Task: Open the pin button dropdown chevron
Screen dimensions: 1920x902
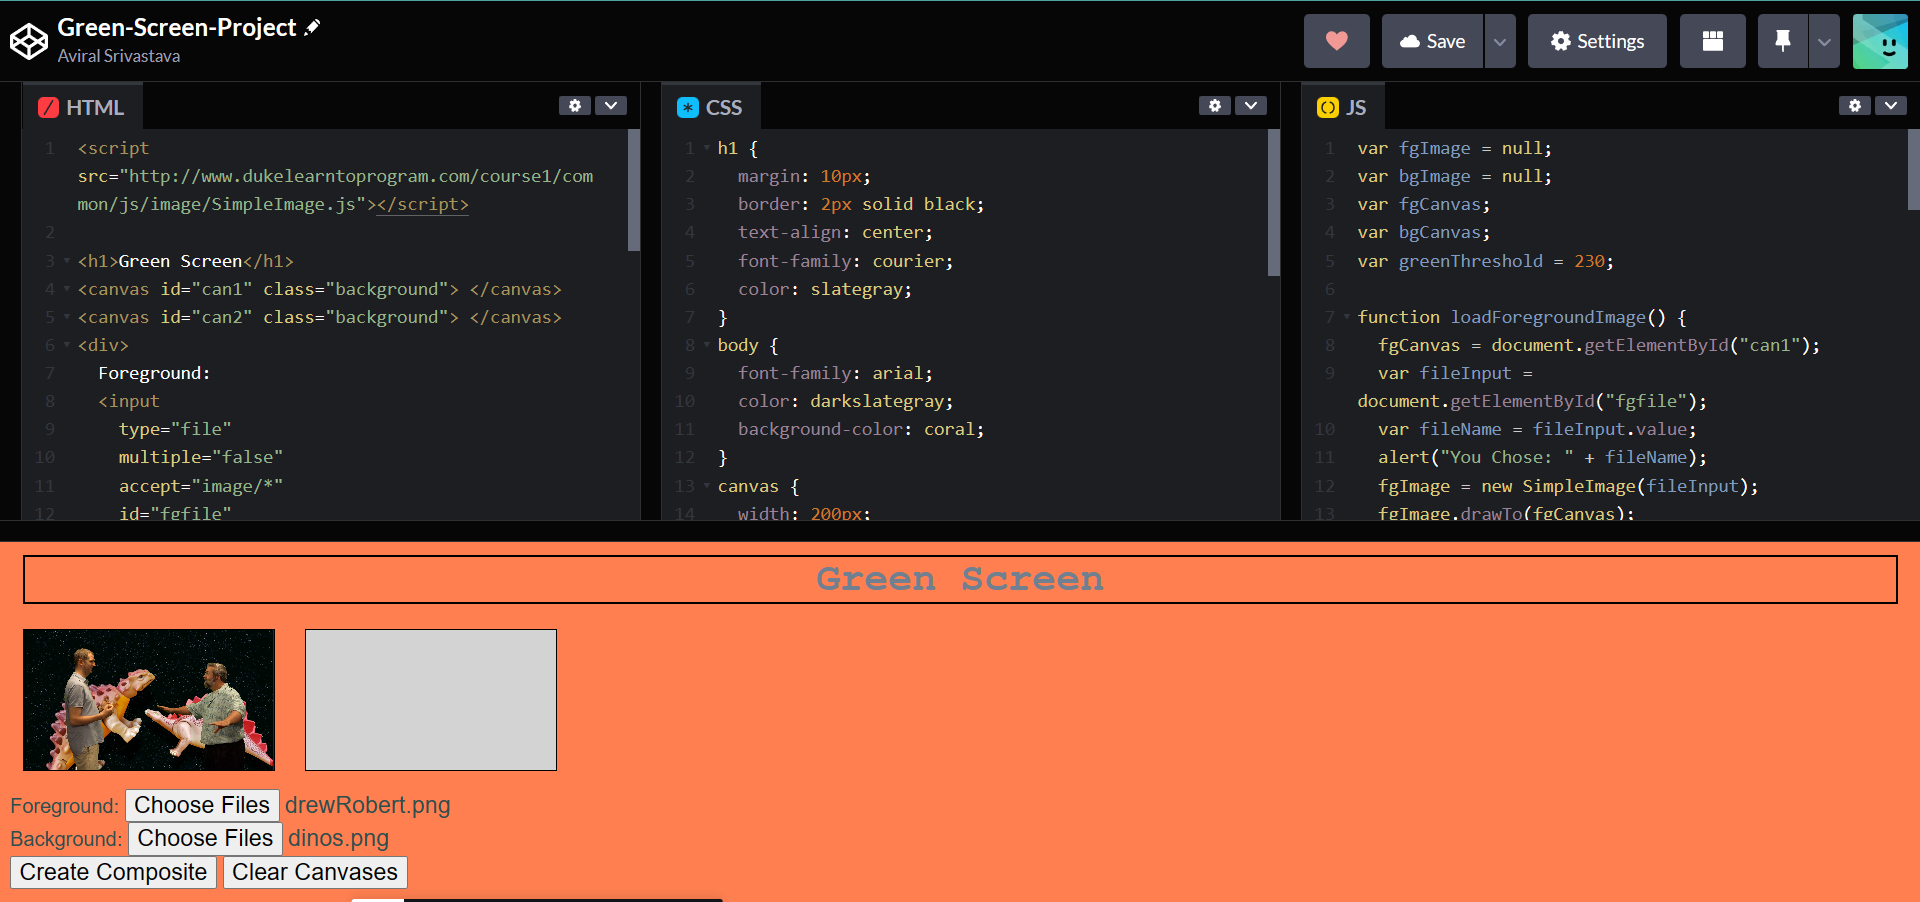Action: (1823, 41)
